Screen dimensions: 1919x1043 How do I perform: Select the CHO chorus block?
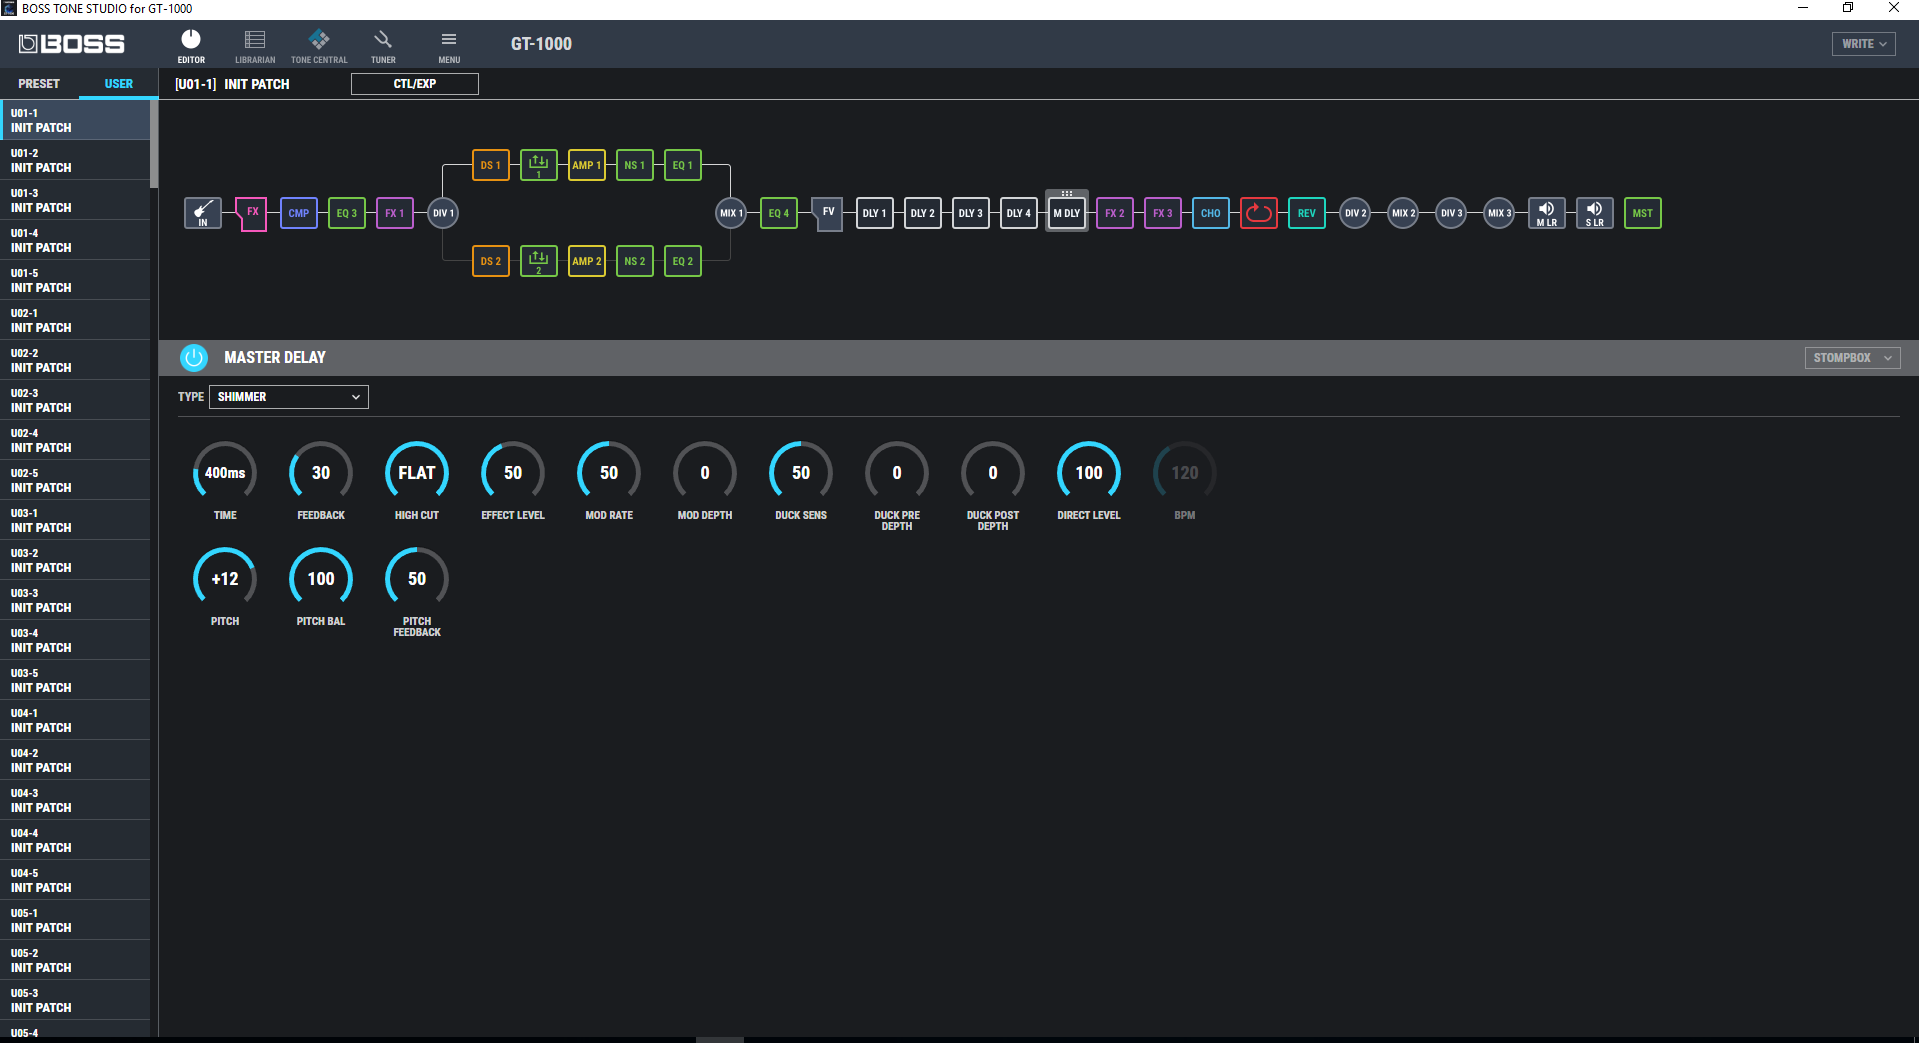pyautogui.click(x=1210, y=213)
